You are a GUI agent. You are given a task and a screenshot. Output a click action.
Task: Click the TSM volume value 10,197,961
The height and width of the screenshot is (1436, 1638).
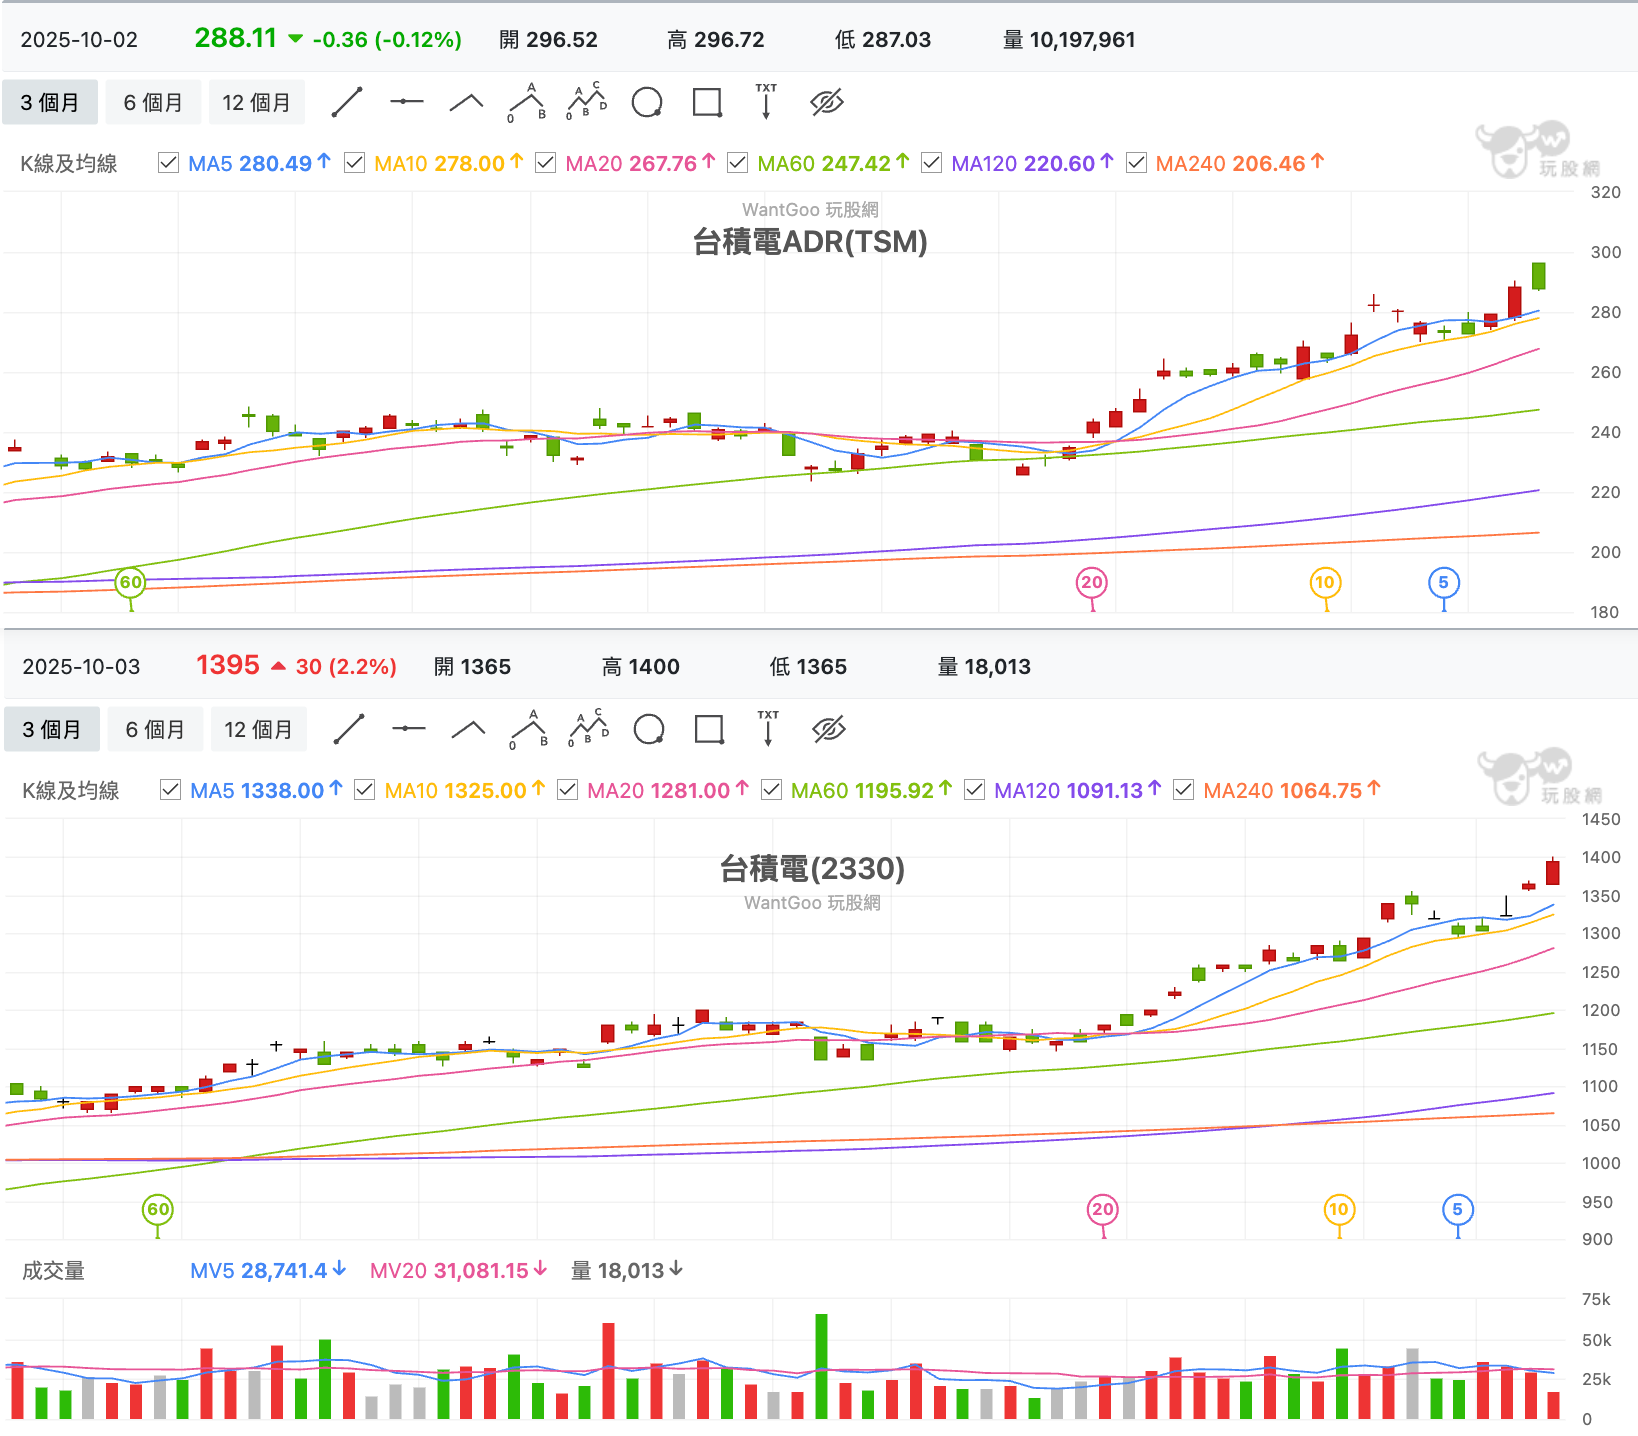[1082, 40]
